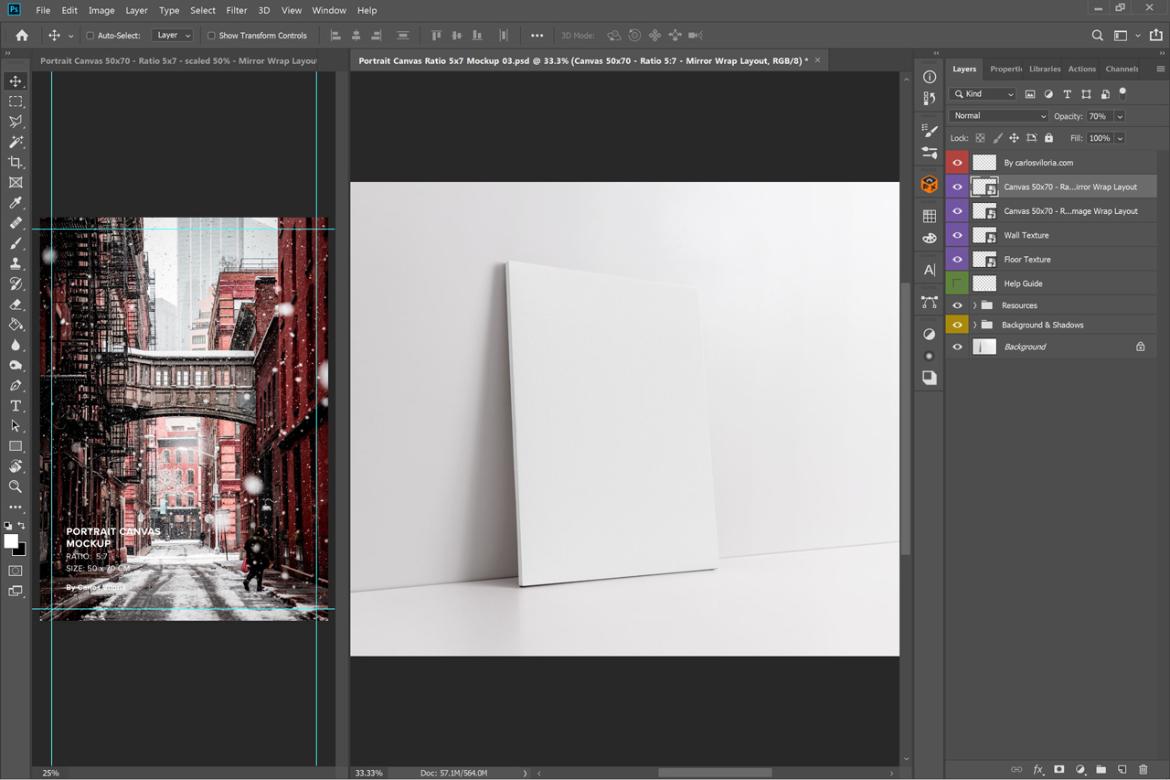Switch to the Actions tab

pos(1082,69)
